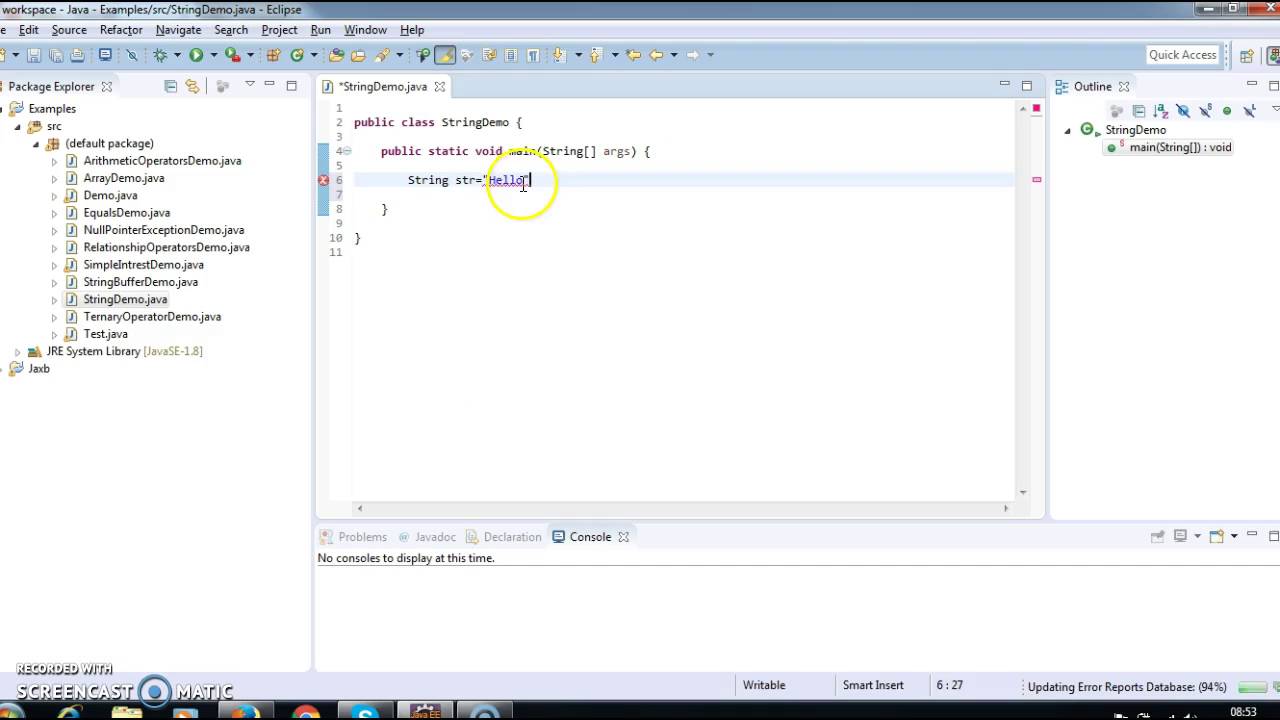The width and height of the screenshot is (1280, 720).
Task: Collapse the src folder node
Action: coord(17,127)
